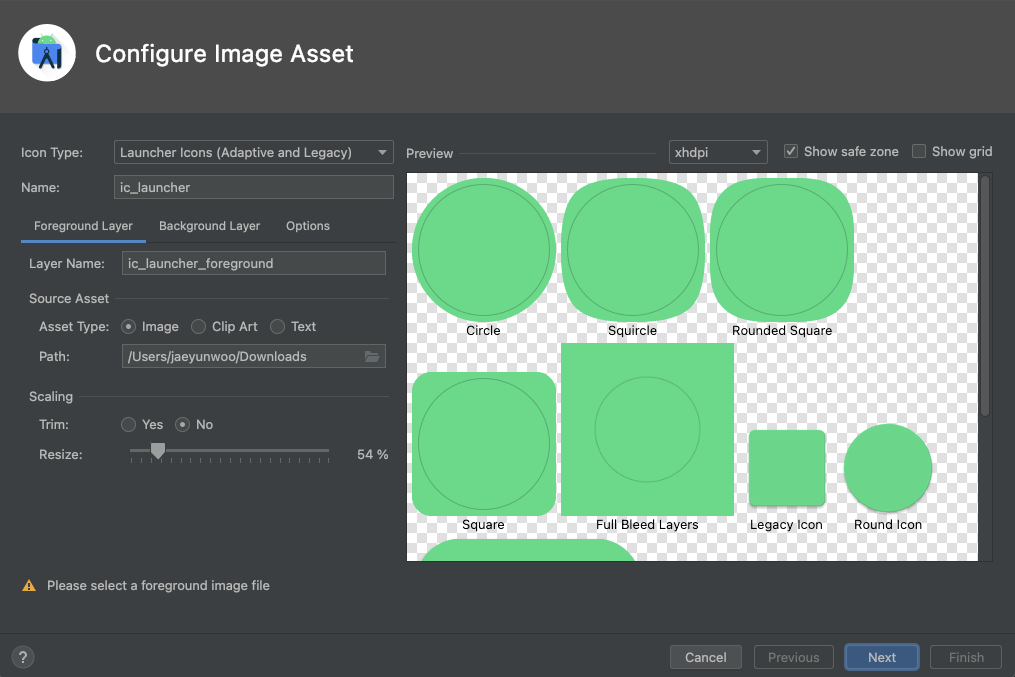Click the Image Asset logo in the header
This screenshot has height=677, width=1015.
coord(46,52)
